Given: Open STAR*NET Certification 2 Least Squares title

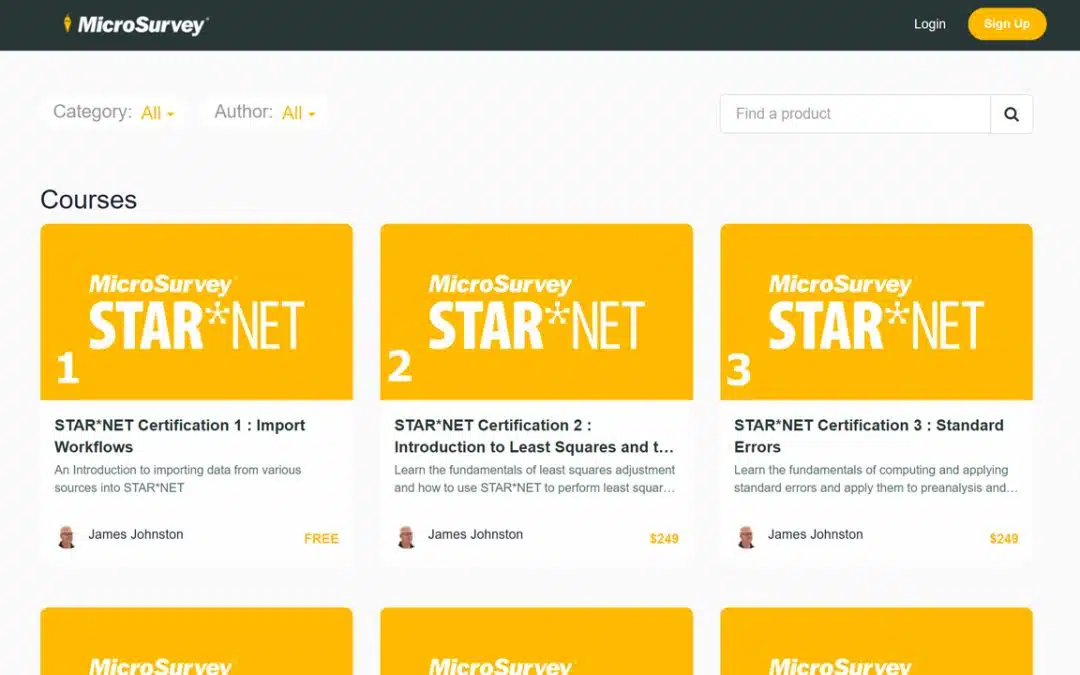Looking at the screenshot, I should tap(534, 436).
